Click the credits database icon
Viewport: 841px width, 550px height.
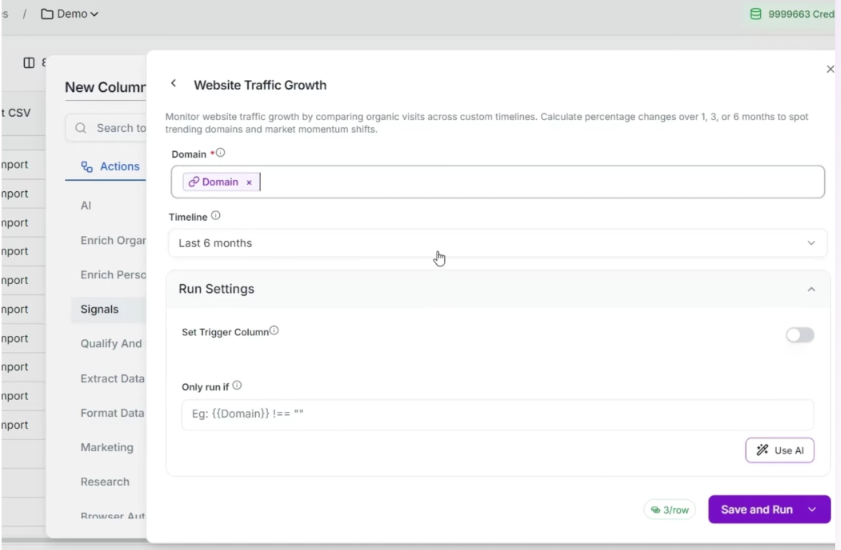tap(756, 14)
